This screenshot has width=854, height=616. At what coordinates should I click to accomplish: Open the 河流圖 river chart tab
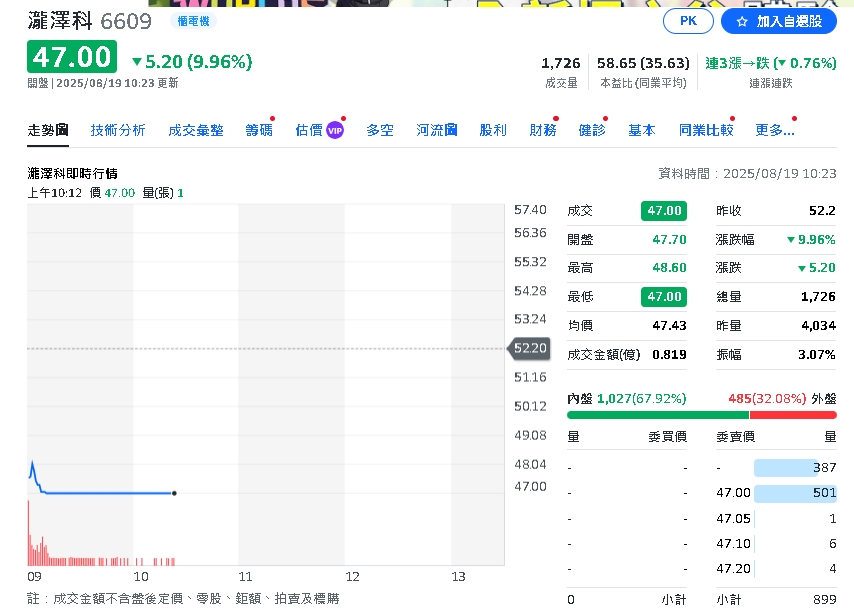pyautogui.click(x=436, y=129)
